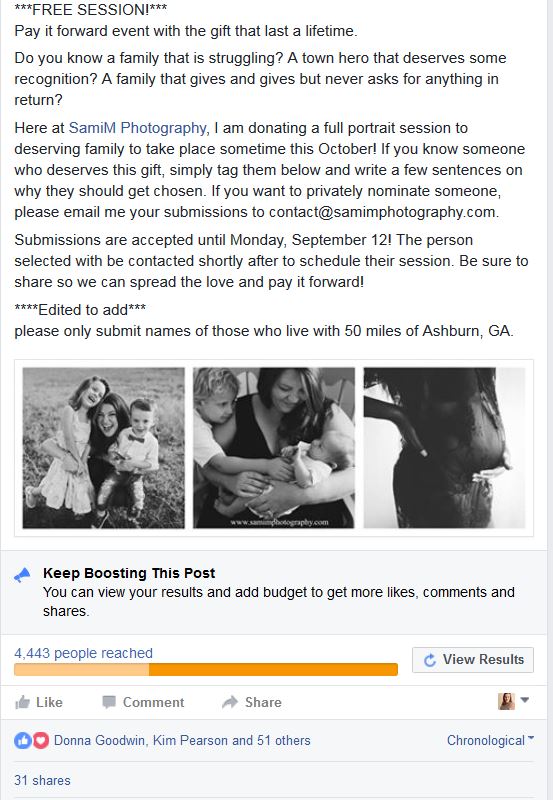Click Donna Goodwin's name in reactions
The image size is (553, 800).
(x=99, y=740)
